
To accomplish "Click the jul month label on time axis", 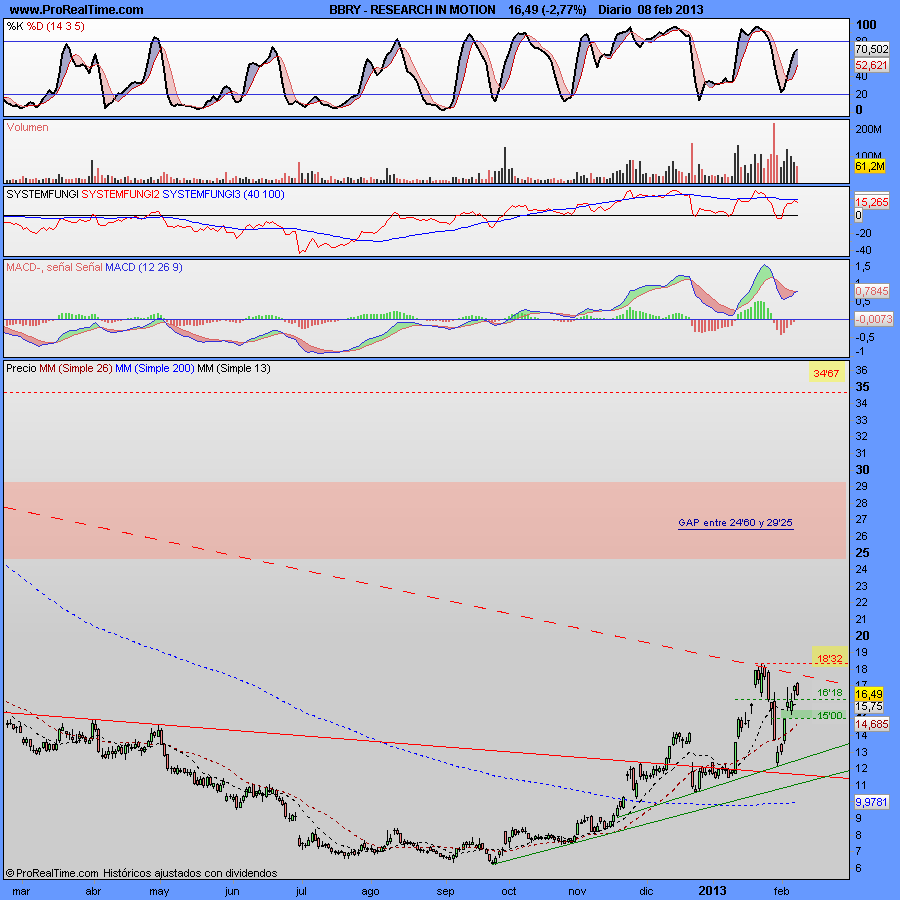I will pyautogui.click(x=301, y=891).
